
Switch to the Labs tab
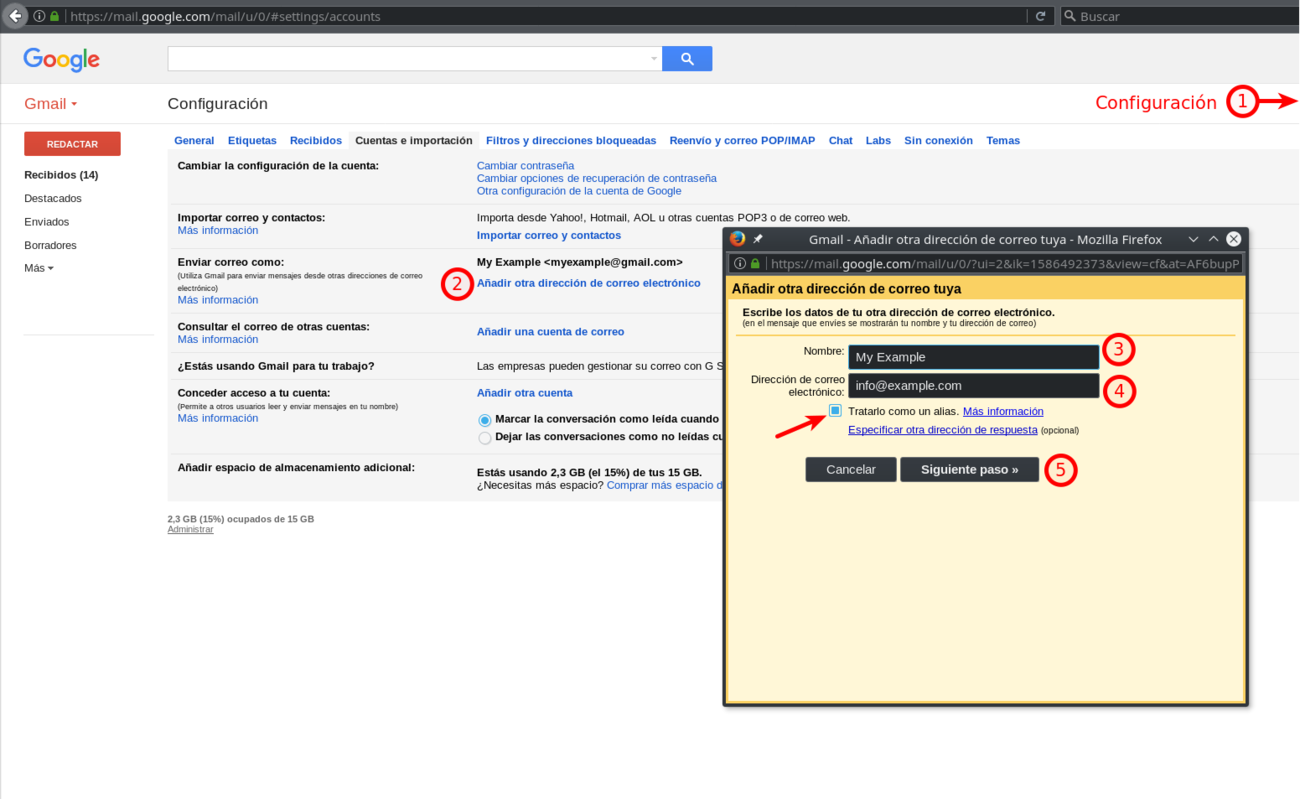point(877,140)
